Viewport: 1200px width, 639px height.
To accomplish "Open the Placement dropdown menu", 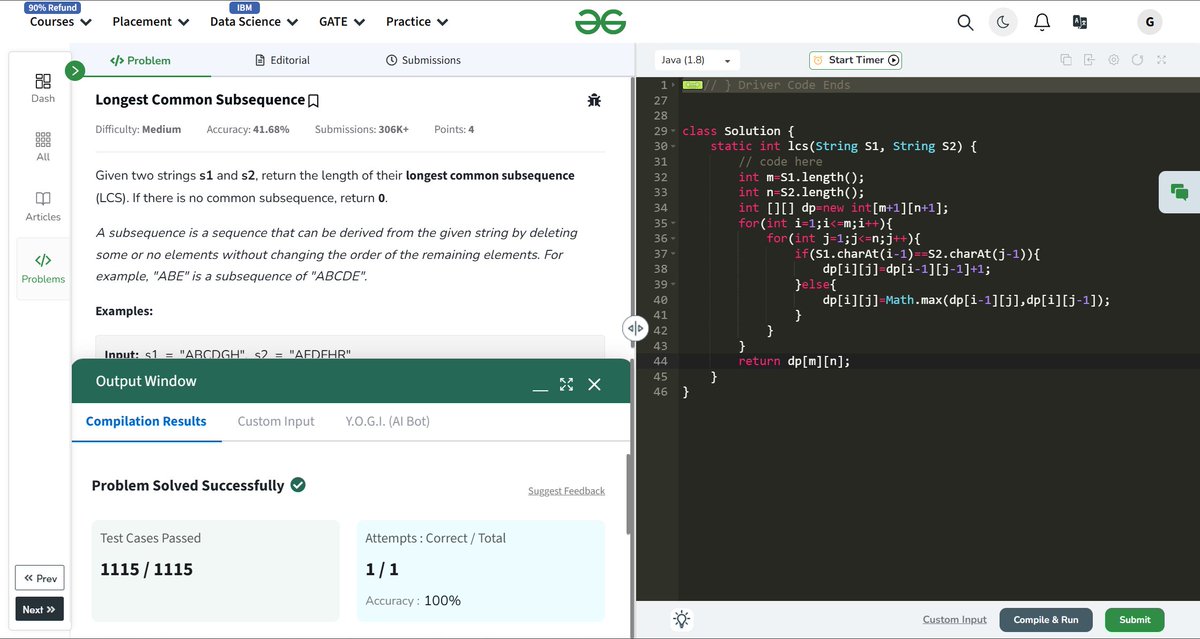I will point(151,21).
